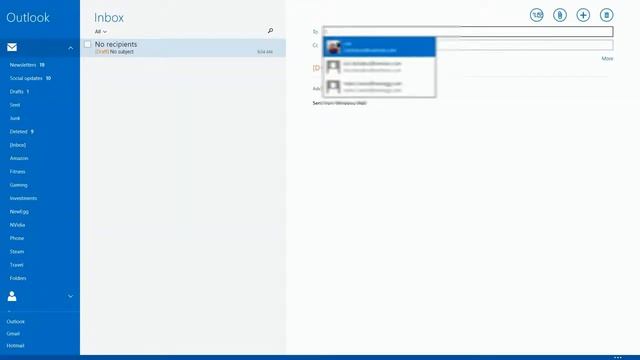Screen dimensions: 640x360
Task: Click the search magnifier in Inbox header
Action: 270,31
